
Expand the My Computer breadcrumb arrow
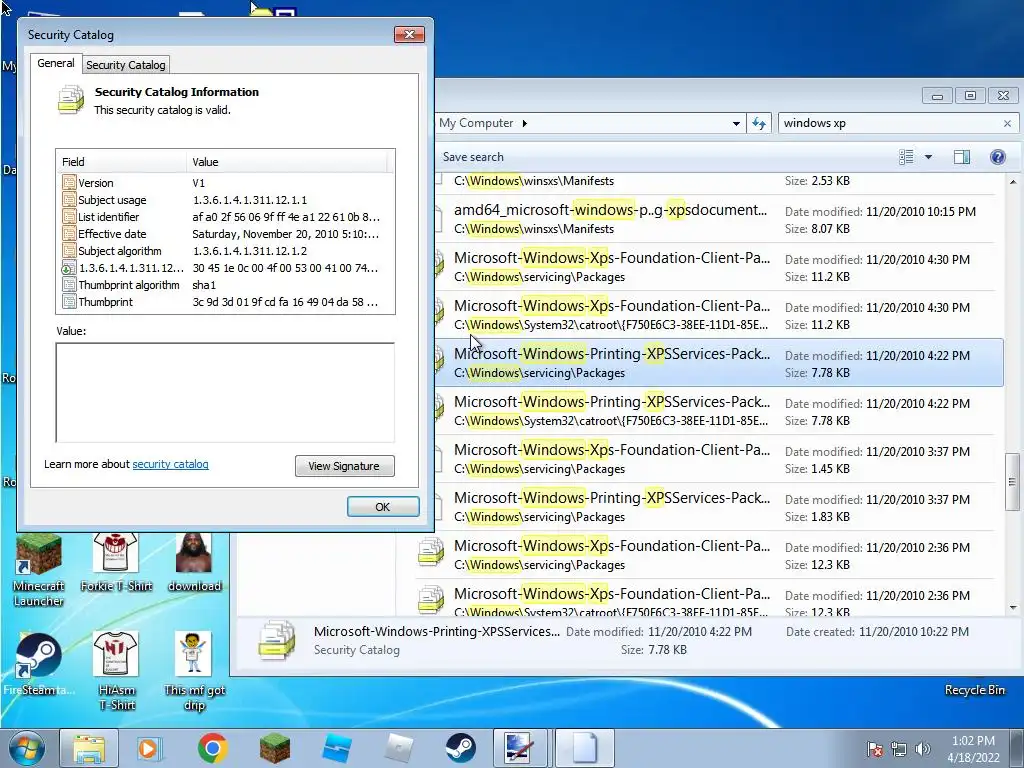[524, 123]
